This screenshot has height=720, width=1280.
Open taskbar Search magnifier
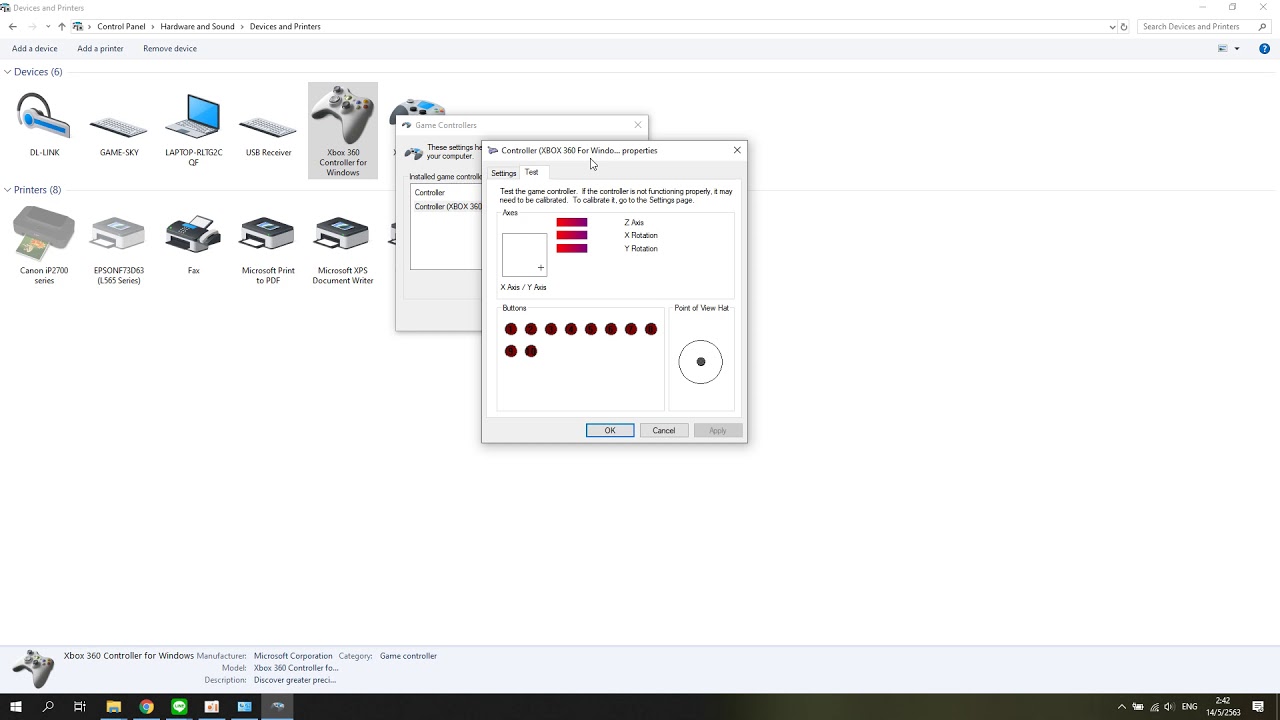point(48,706)
